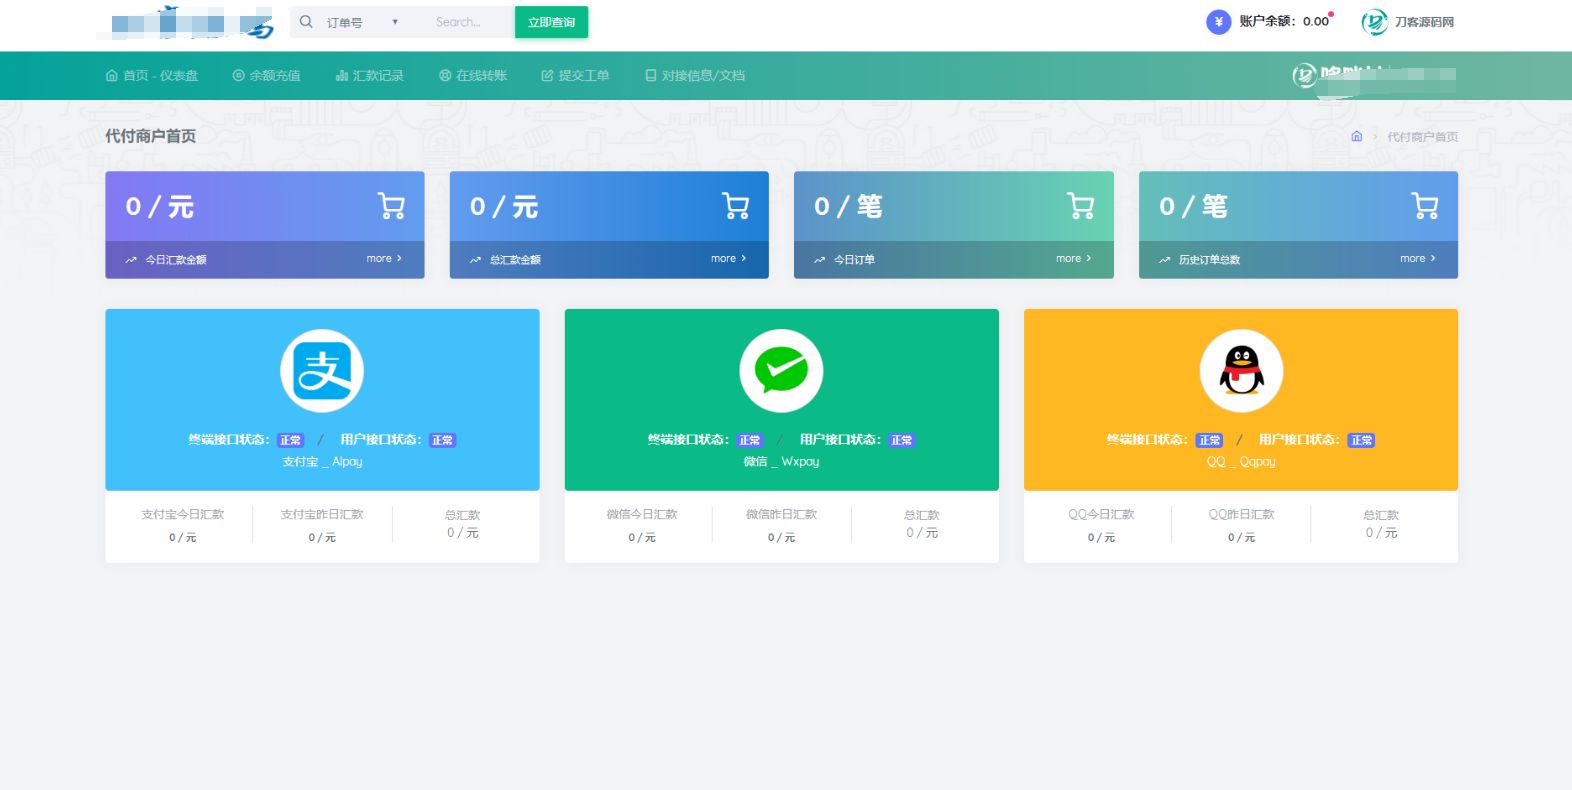Click the 支付宝 _ Alpay label
Viewport: 1572px width, 790px height.
[322, 462]
